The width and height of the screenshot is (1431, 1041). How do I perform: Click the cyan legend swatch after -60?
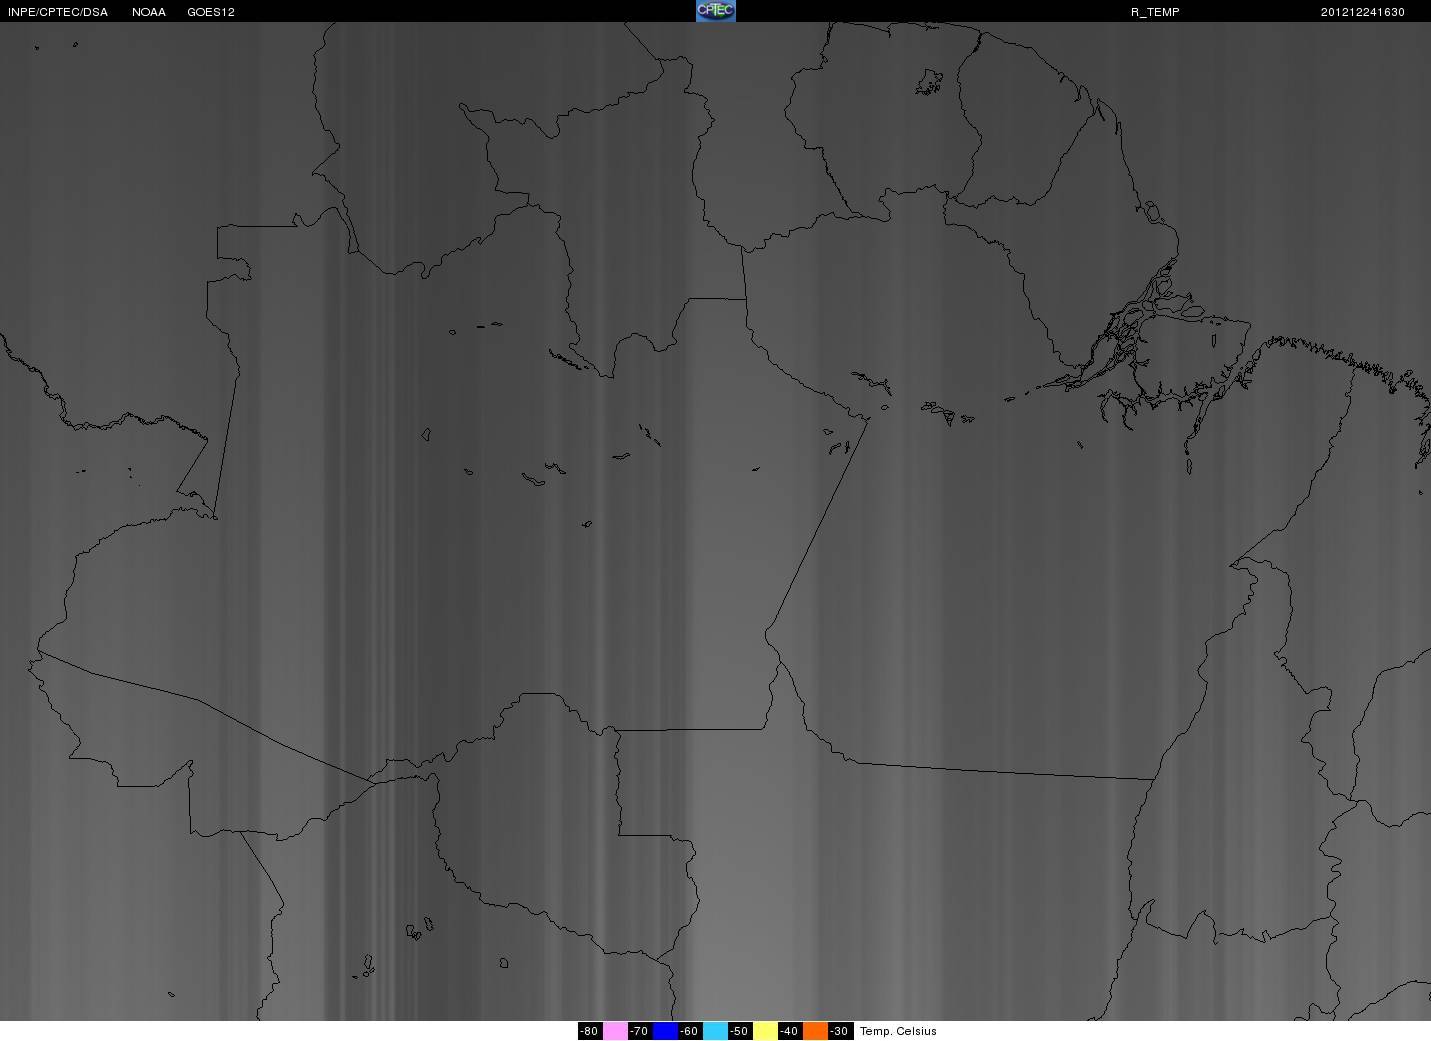[715, 1031]
